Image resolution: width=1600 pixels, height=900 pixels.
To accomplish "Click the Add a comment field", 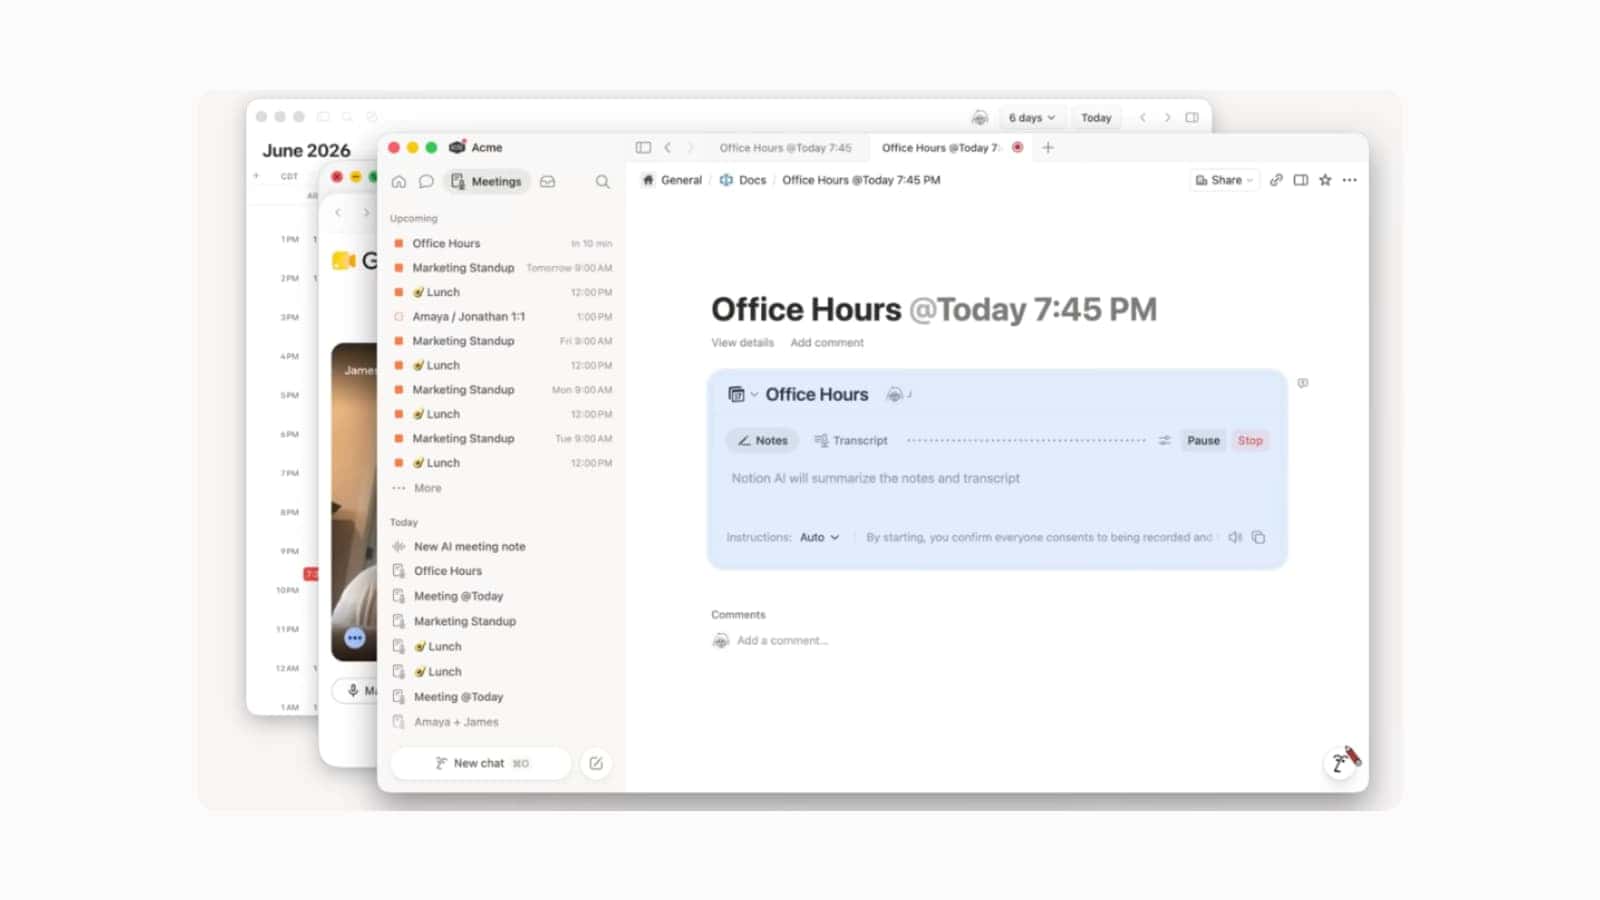I will point(782,640).
